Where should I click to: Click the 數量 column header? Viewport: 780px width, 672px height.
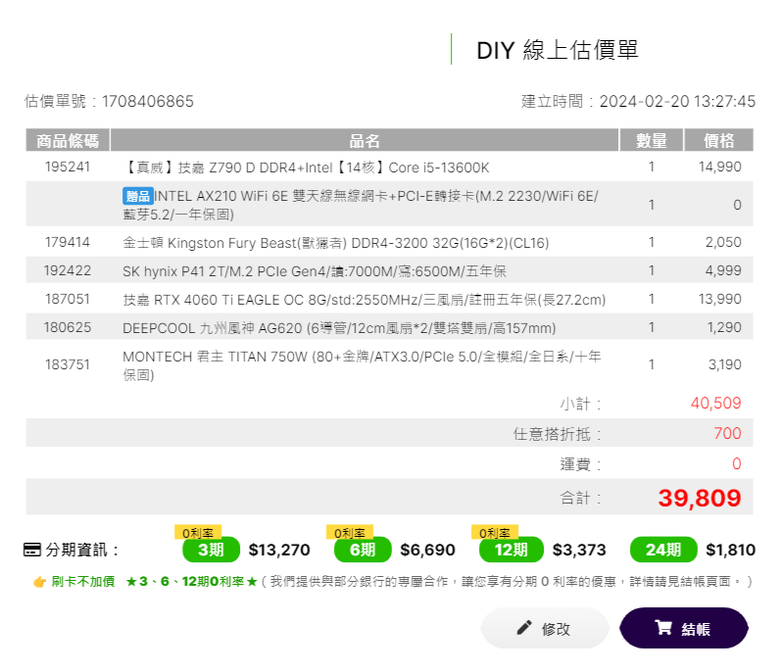[651, 140]
